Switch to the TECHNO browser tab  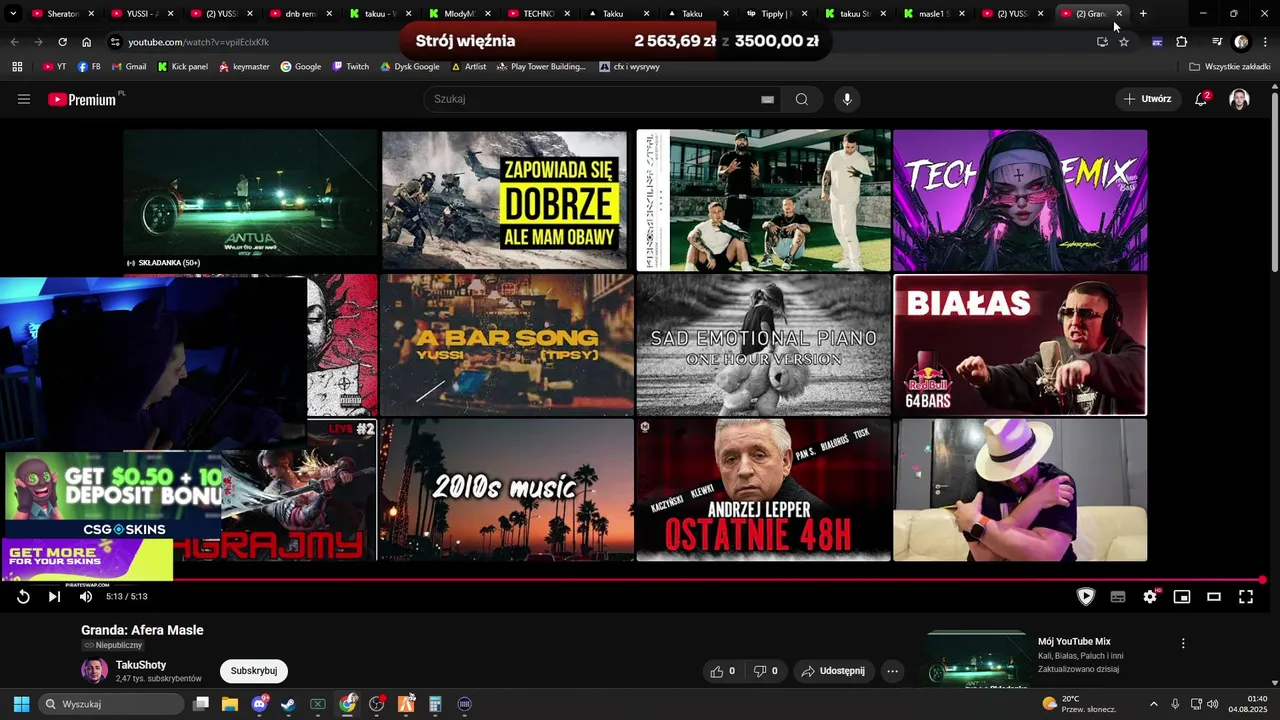(538, 14)
